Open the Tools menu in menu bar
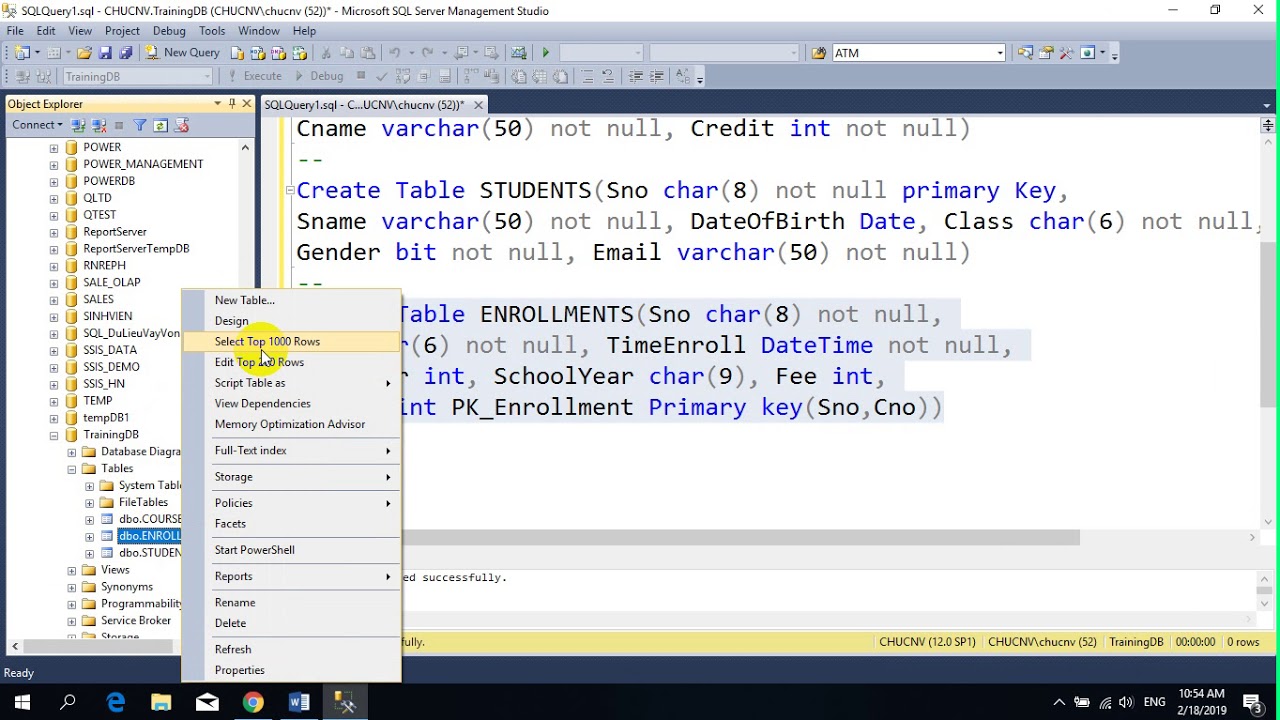 point(211,31)
